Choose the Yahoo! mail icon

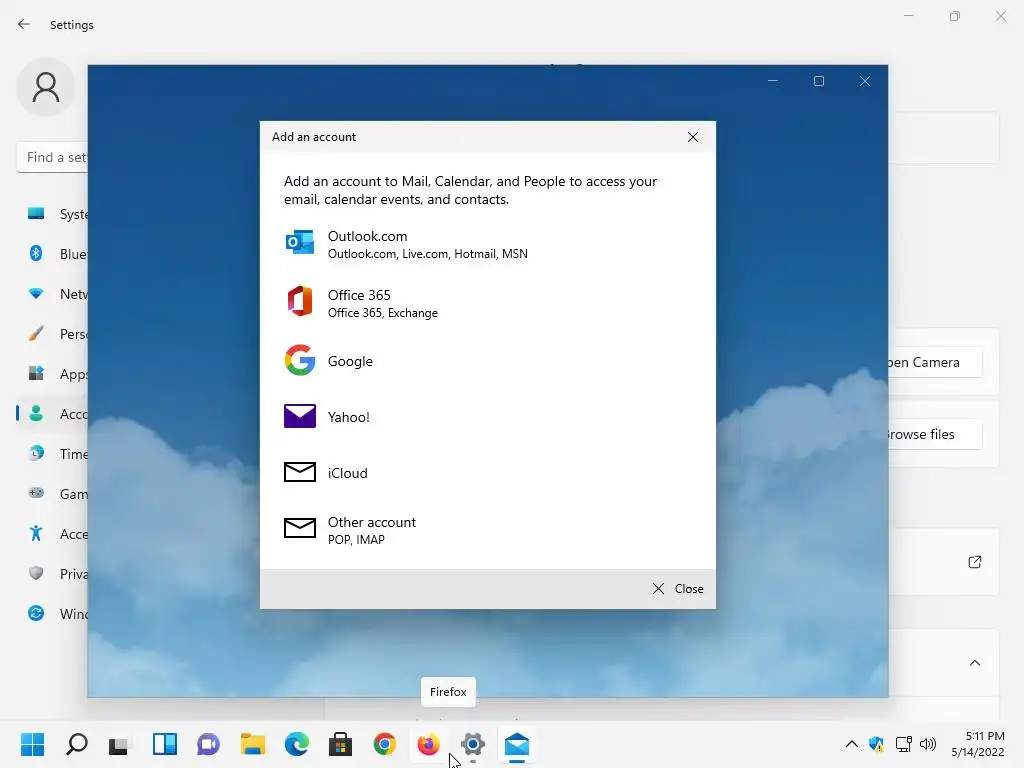click(300, 416)
